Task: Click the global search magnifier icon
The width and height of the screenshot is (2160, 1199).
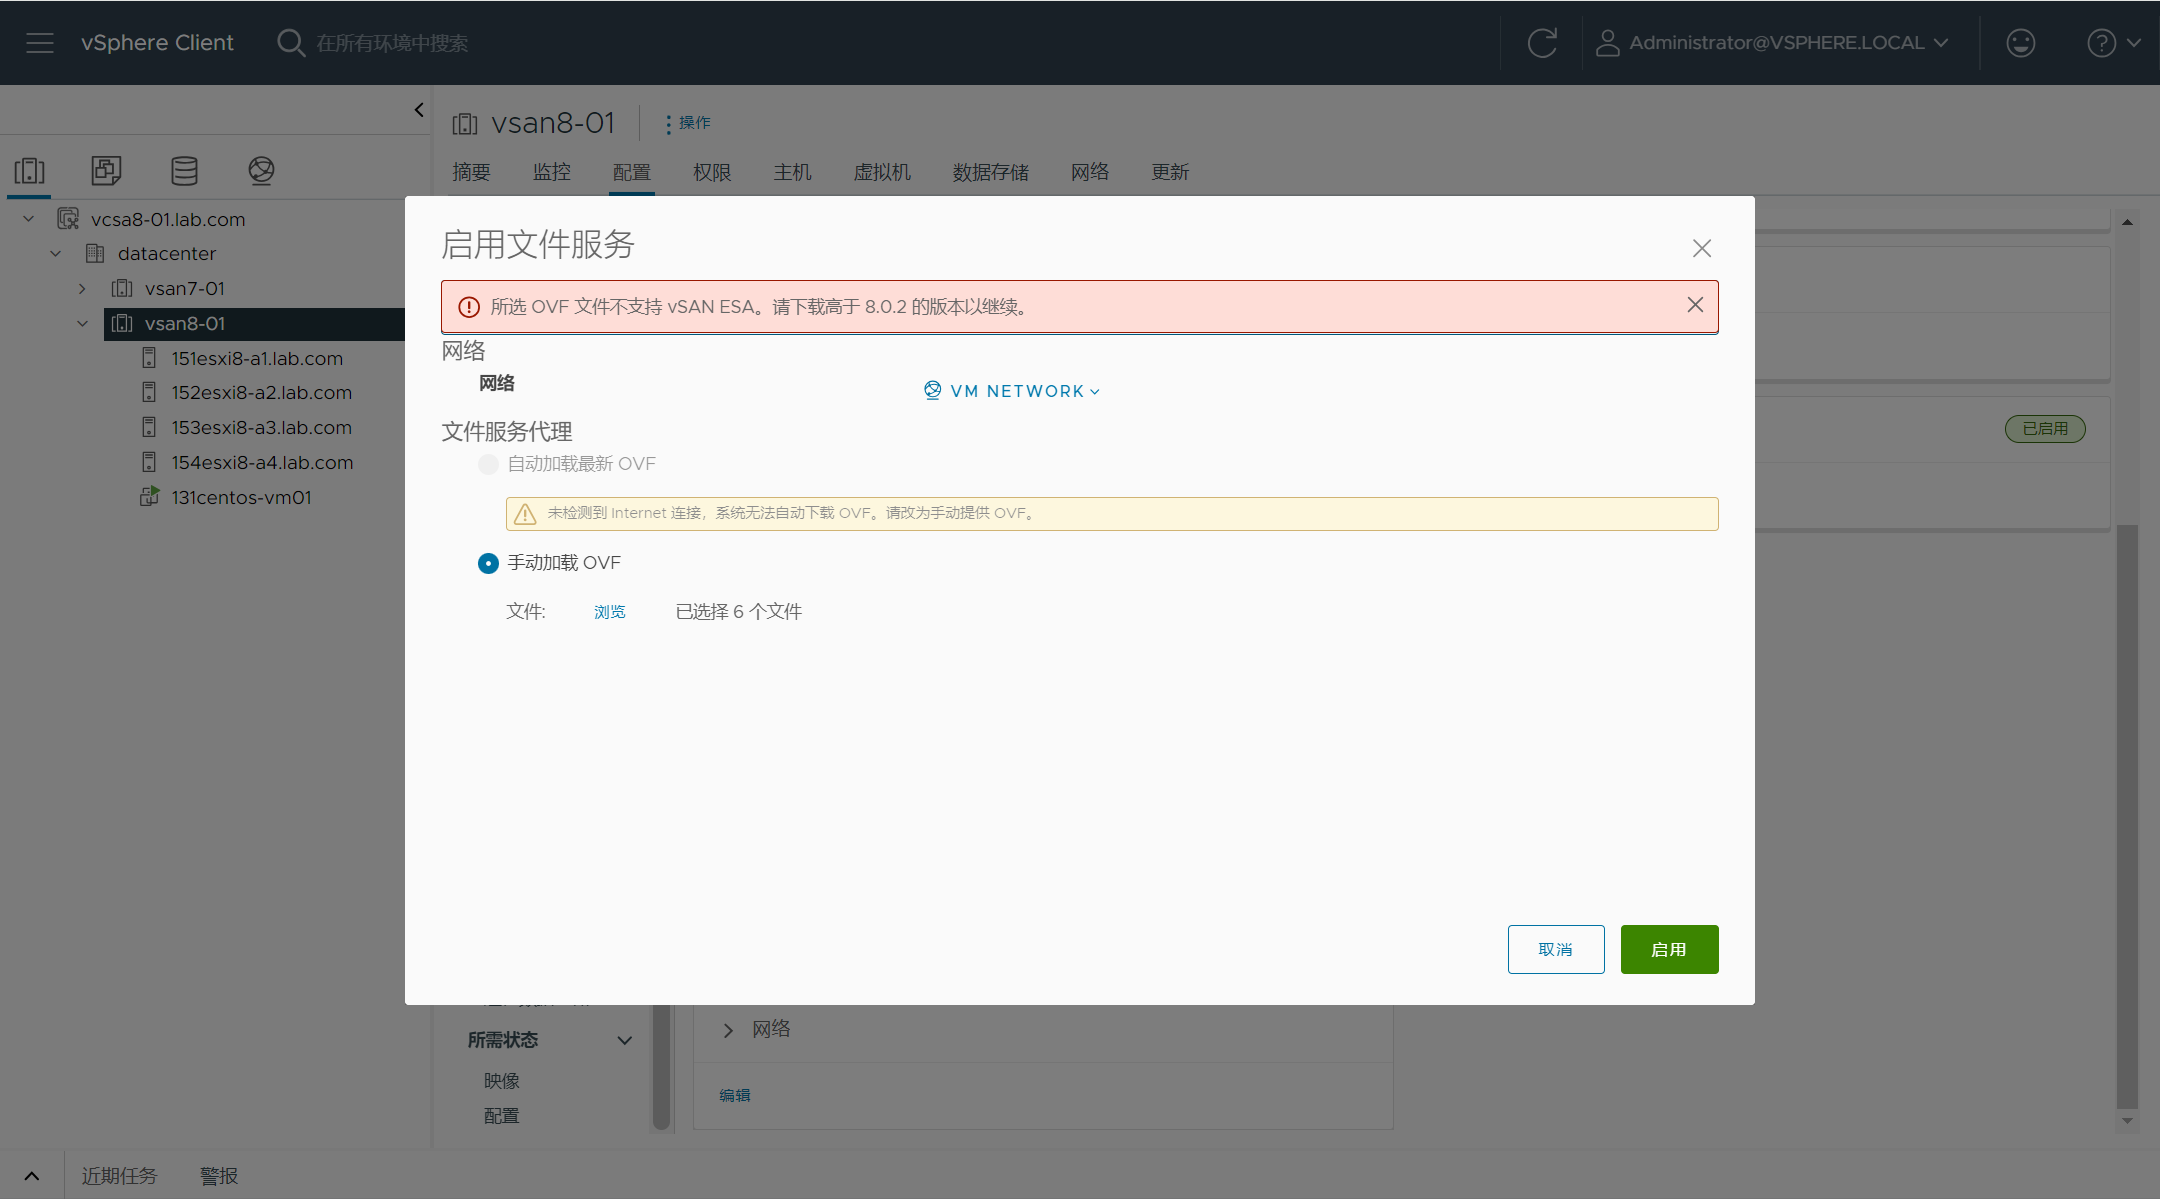Action: [291, 43]
